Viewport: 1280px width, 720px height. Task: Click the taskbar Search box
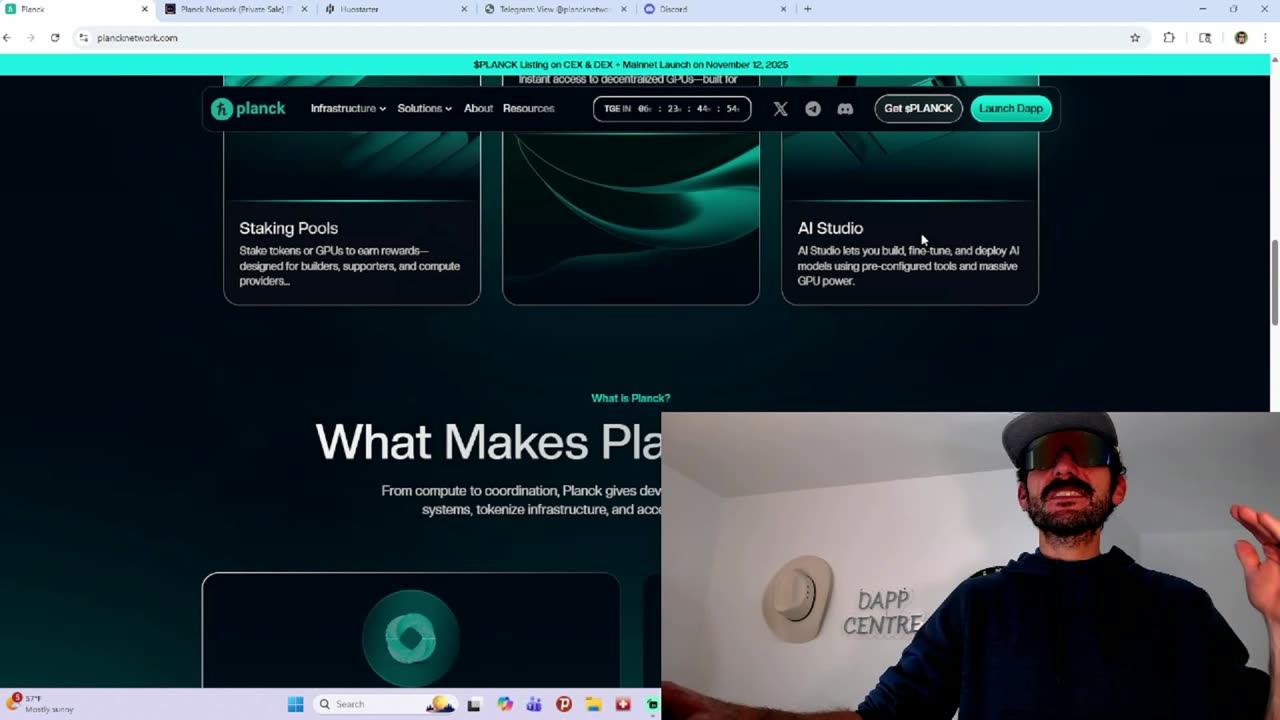click(x=385, y=704)
